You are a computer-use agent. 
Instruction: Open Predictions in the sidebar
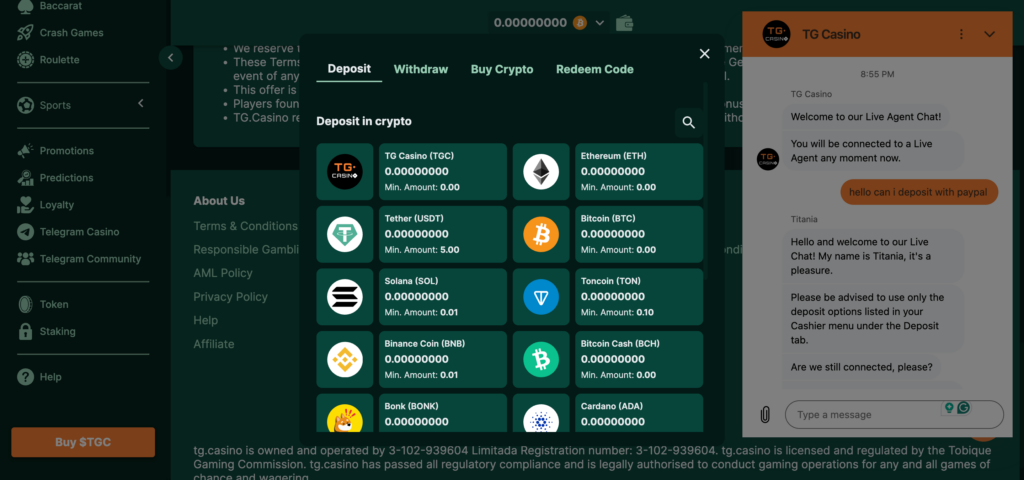pos(66,178)
